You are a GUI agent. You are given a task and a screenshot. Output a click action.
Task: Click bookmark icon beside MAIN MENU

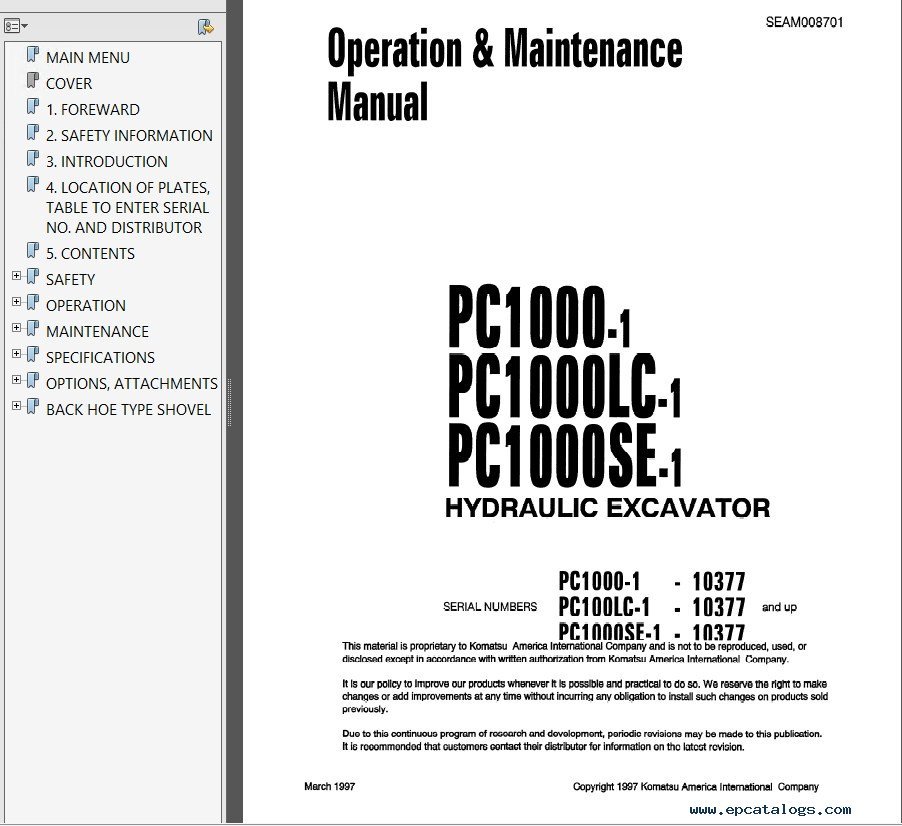point(33,55)
